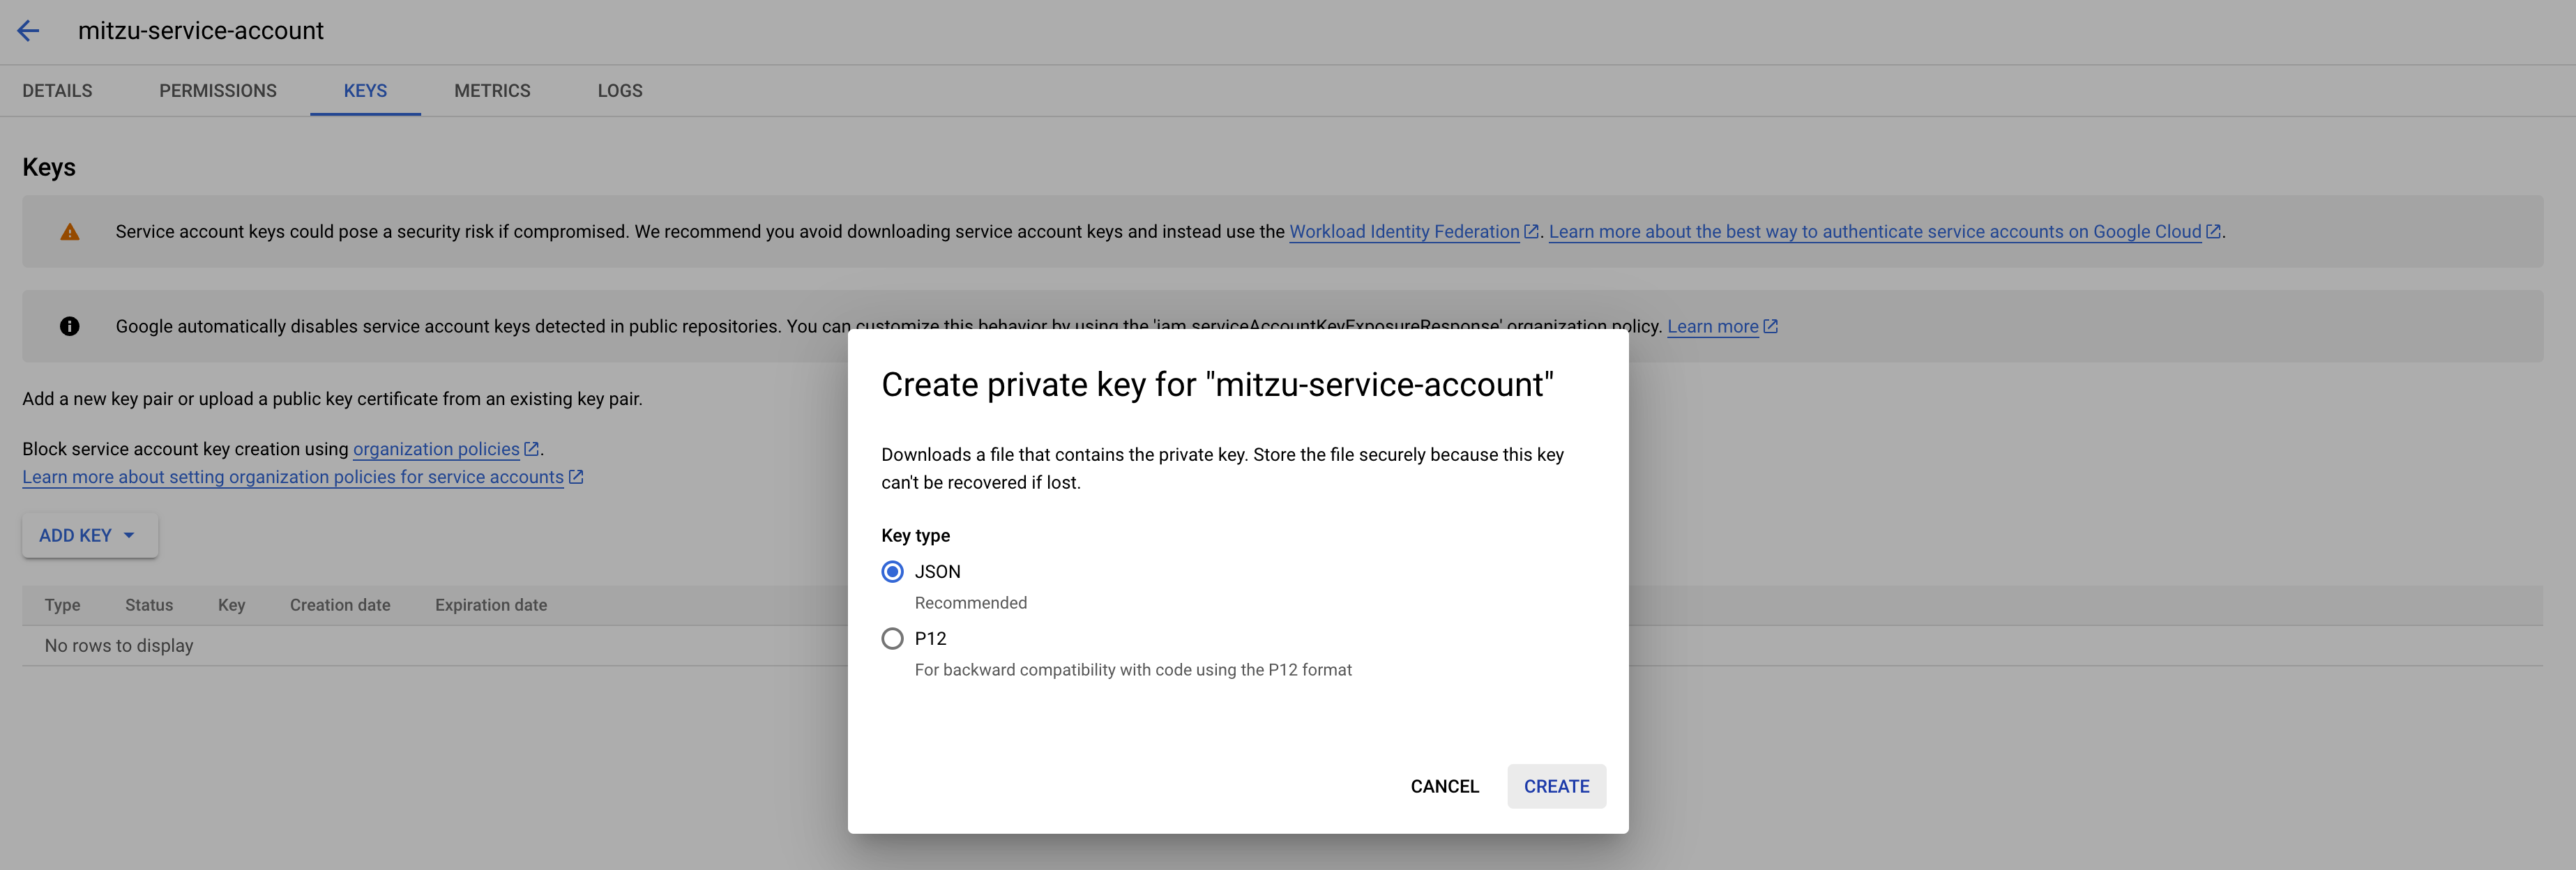
Task: Click the Expiration date column header
Action: [491, 605]
